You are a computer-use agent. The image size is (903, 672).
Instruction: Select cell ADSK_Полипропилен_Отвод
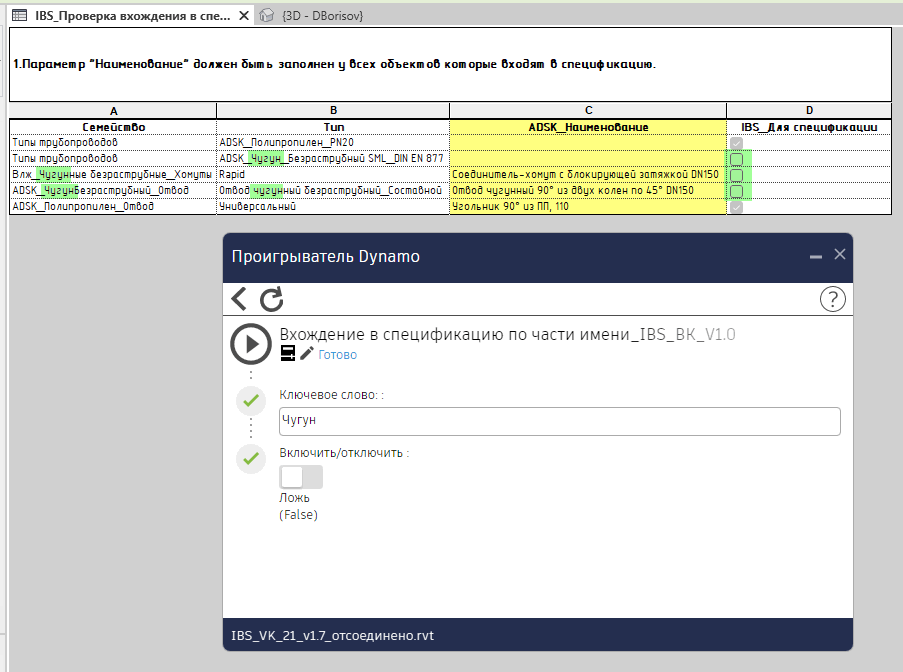click(113, 207)
